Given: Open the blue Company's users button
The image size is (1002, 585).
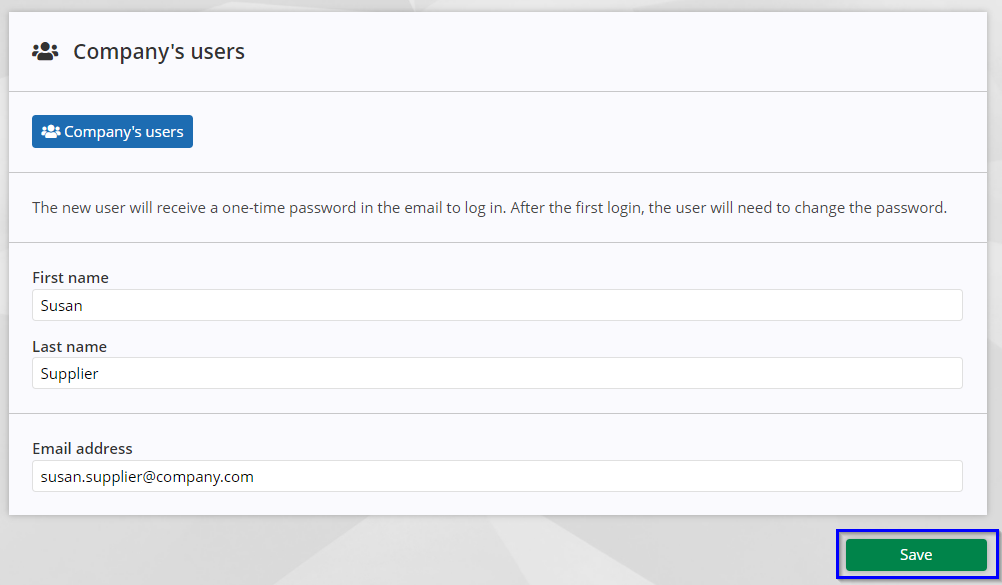Looking at the screenshot, I should (x=112, y=132).
